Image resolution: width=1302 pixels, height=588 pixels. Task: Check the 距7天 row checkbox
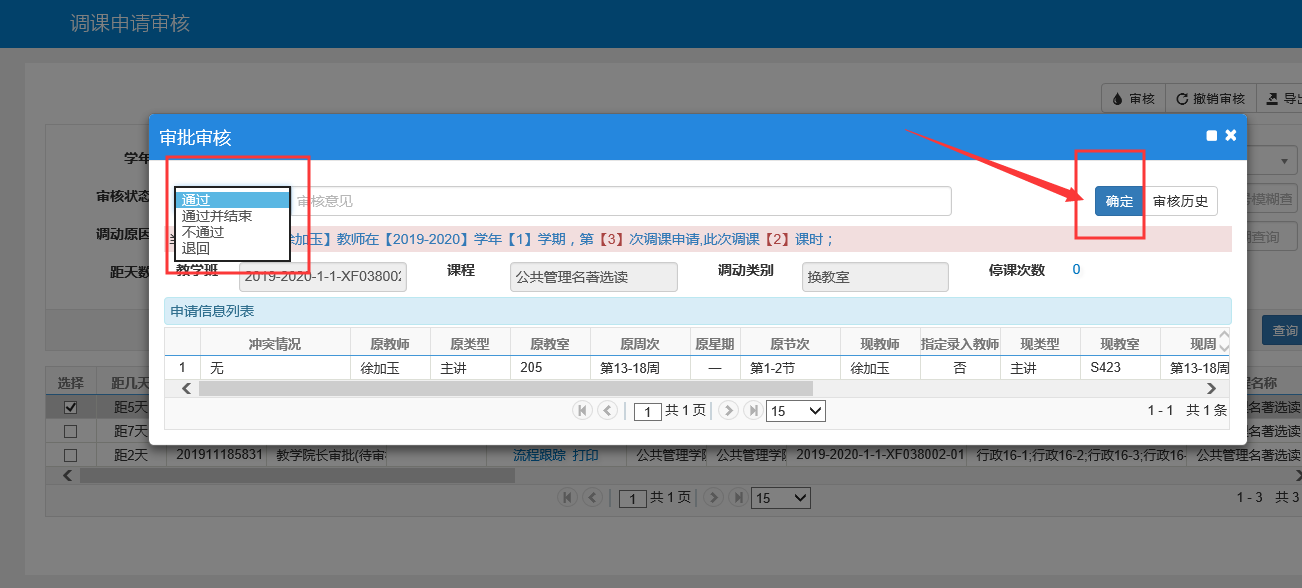70,431
